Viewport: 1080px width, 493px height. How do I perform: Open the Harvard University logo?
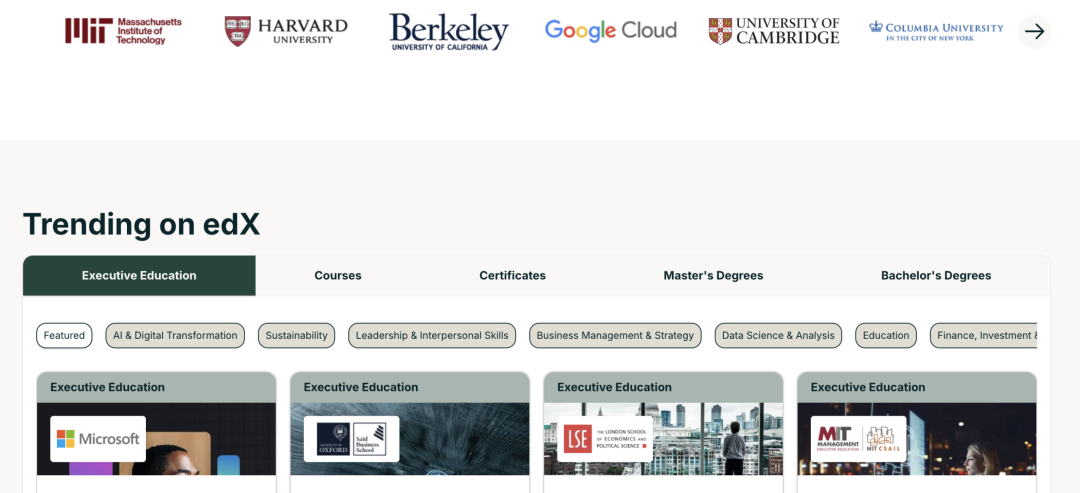(286, 31)
